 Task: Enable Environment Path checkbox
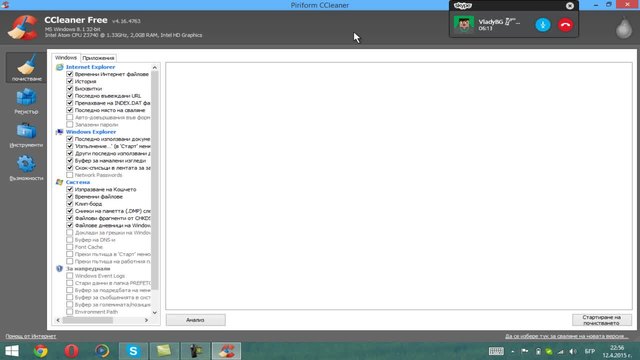point(70,312)
